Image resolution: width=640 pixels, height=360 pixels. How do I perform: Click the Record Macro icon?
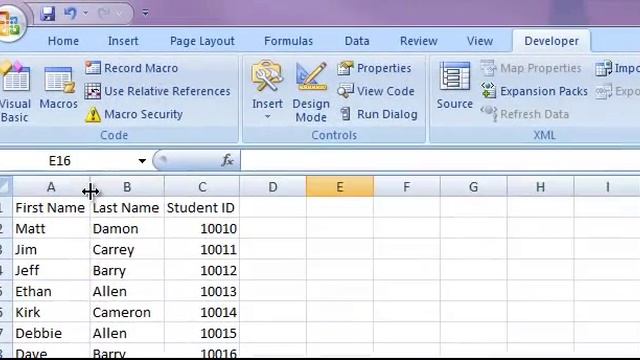pos(93,68)
